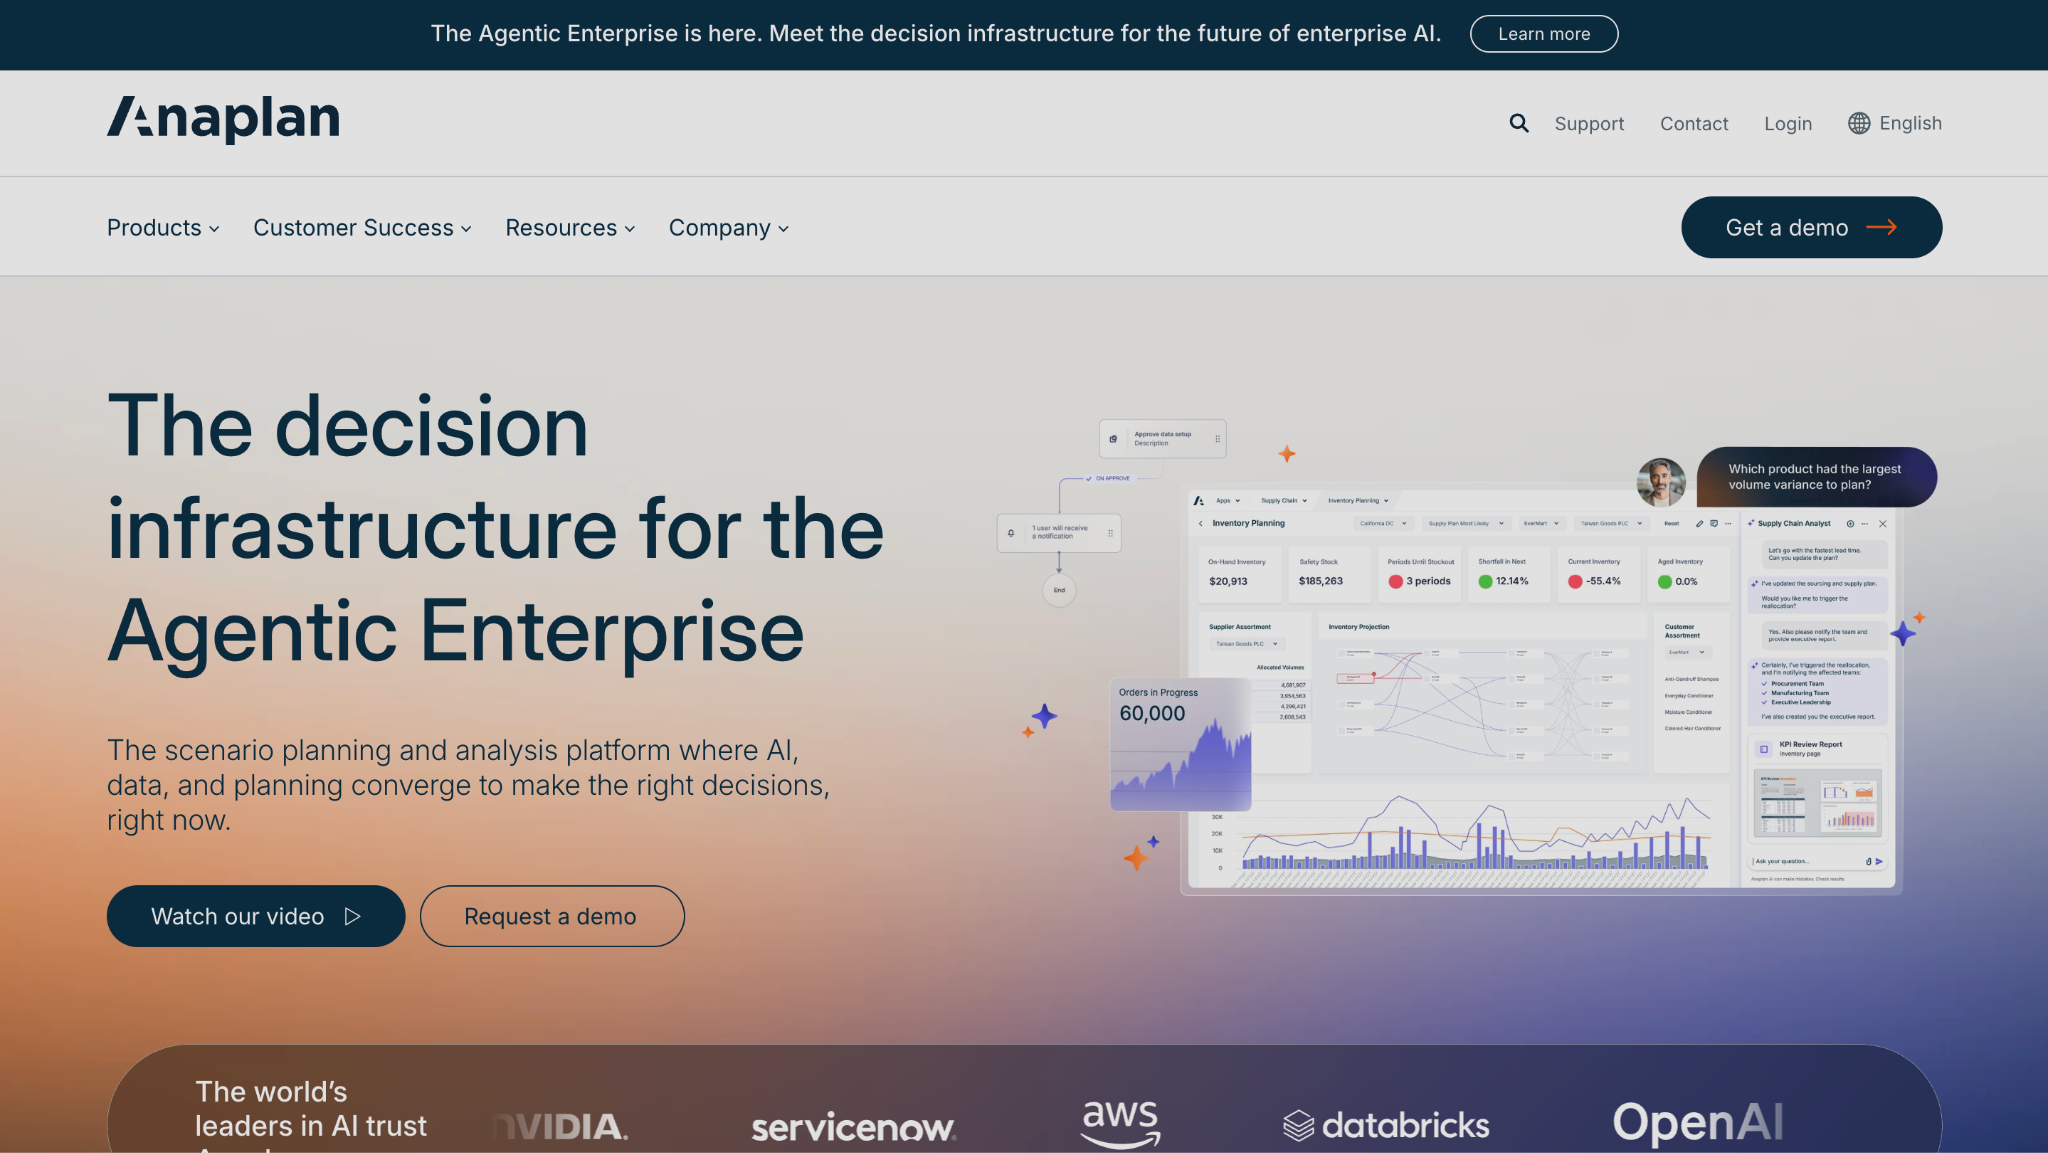The width and height of the screenshot is (2048, 1153).
Task: Open the Support link
Action: coord(1589,123)
